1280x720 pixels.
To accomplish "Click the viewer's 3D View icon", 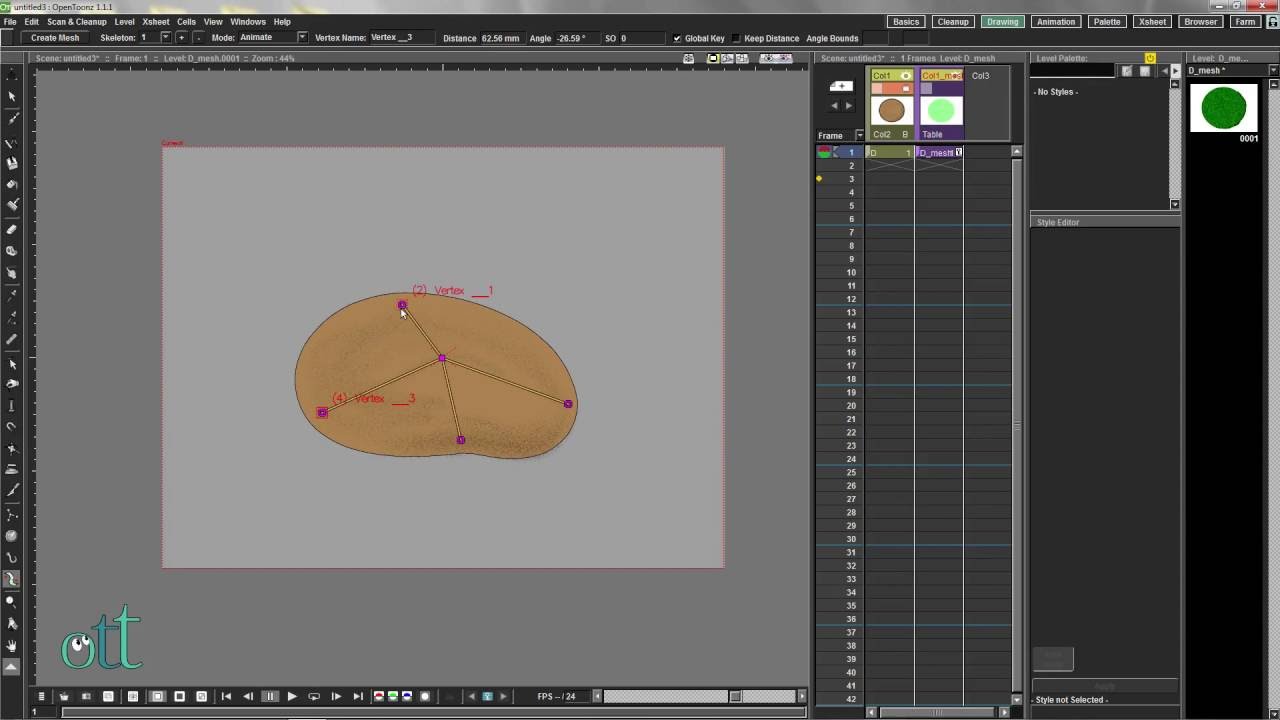I will (x=727, y=58).
